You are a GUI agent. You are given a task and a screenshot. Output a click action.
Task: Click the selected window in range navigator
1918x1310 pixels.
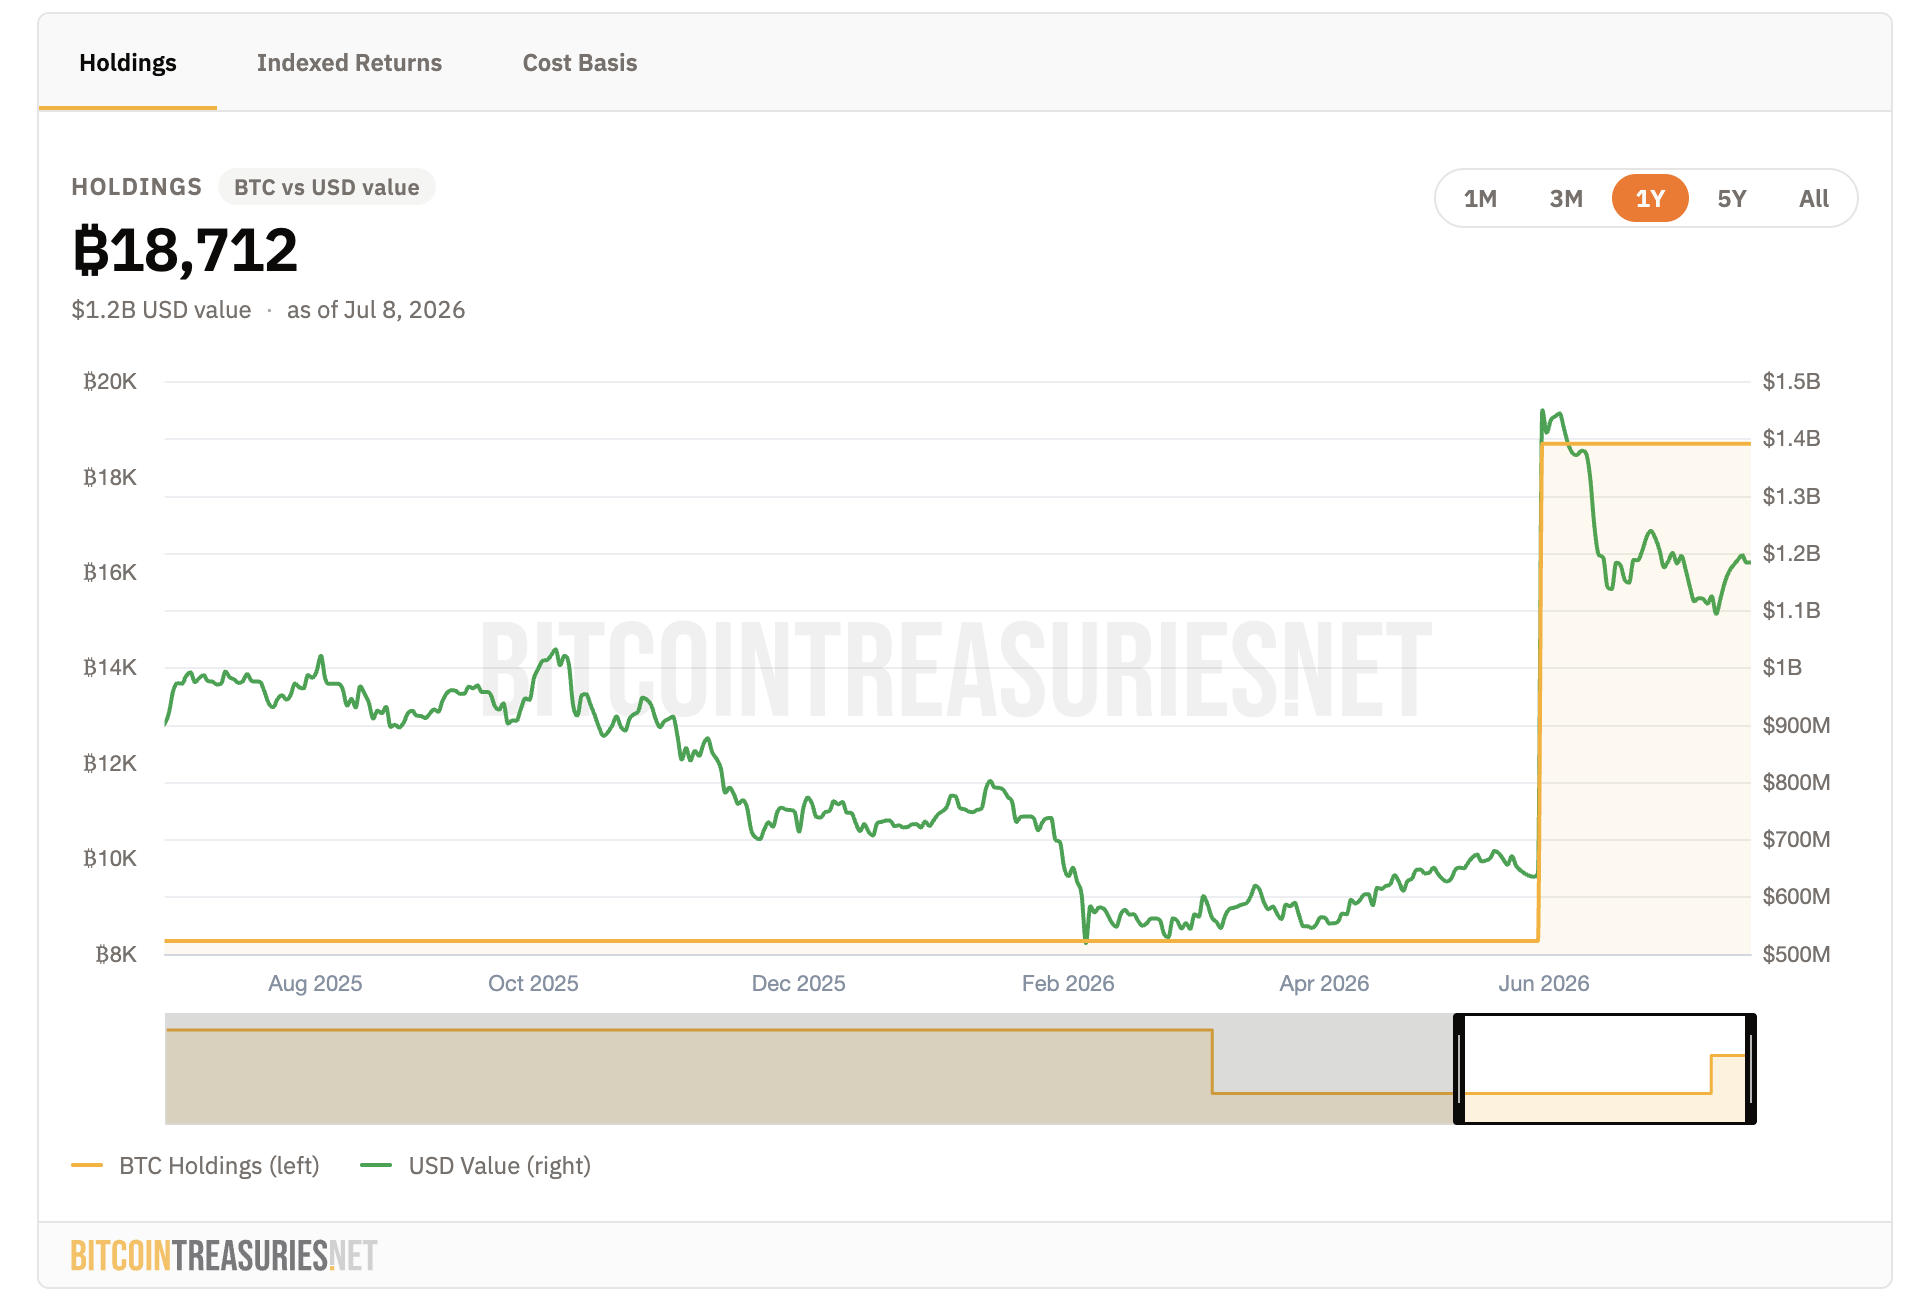pyautogui.click(x=1605, y=1069)
